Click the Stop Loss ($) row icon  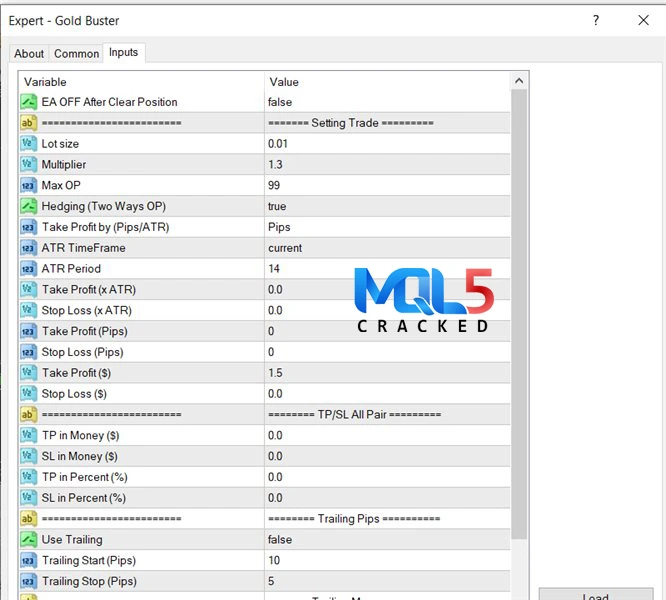tap(28, 394)
